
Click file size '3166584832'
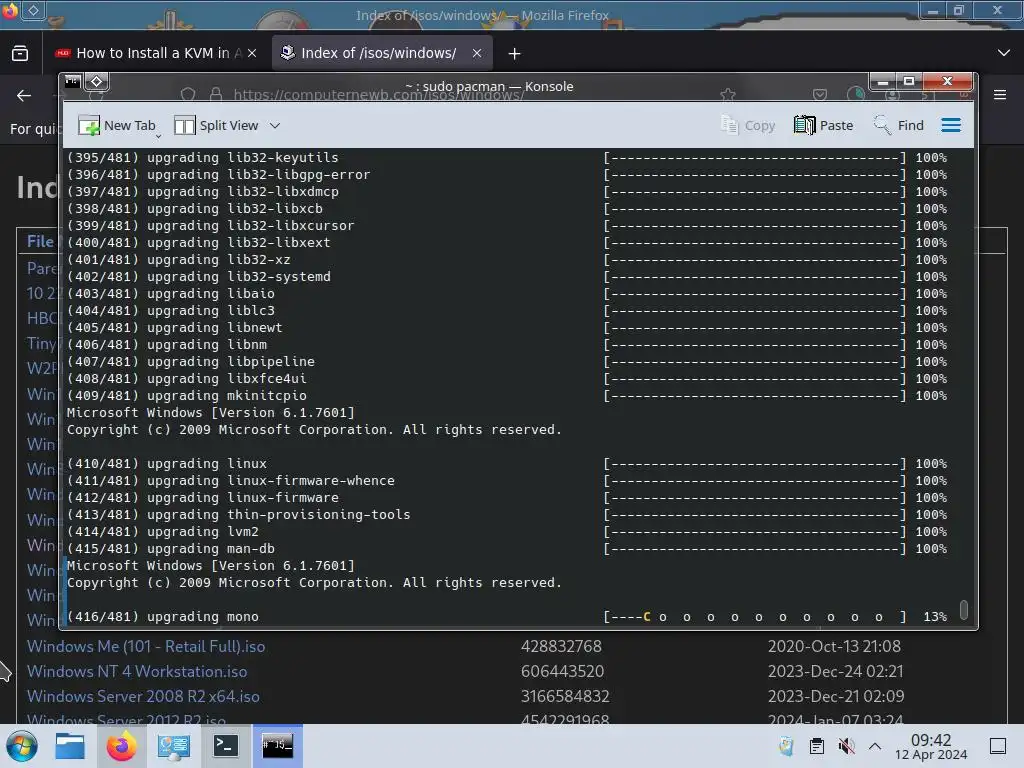[x=565, y=696]
